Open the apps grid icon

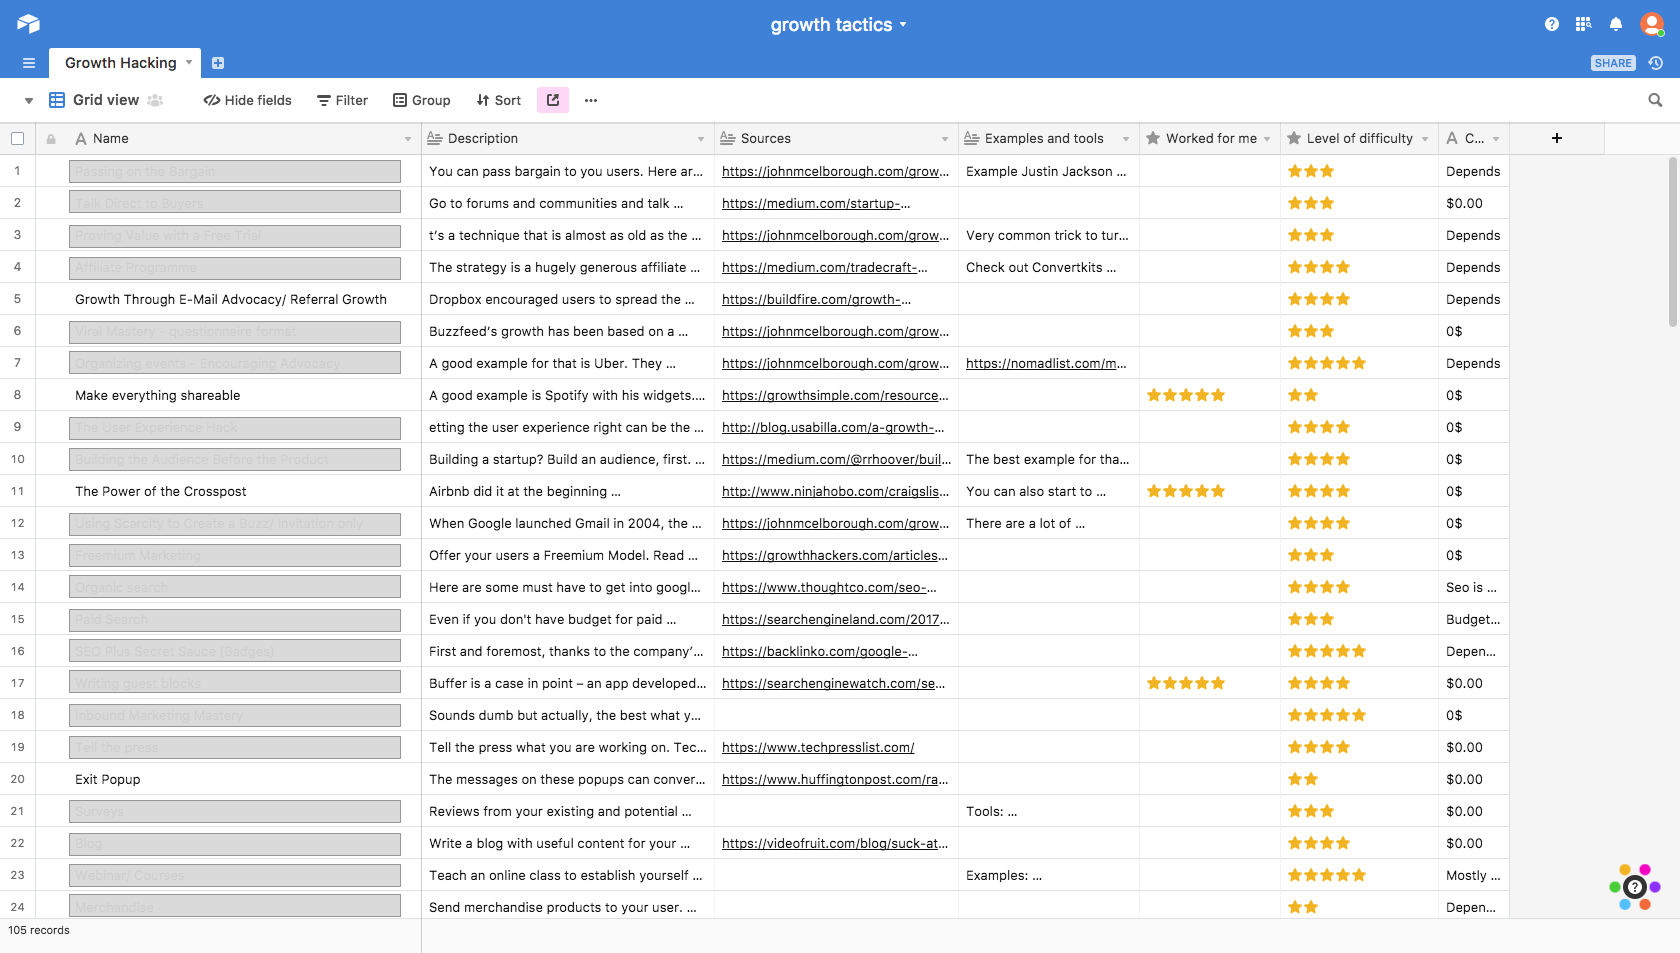(1583, 24)
